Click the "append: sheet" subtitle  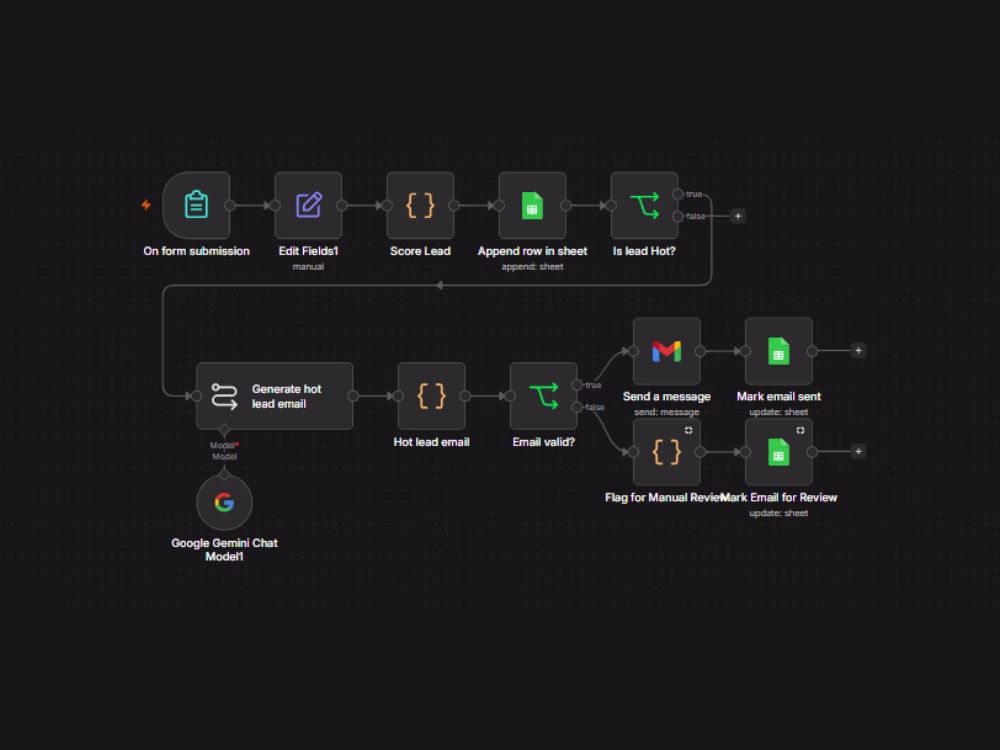point(533,267)
